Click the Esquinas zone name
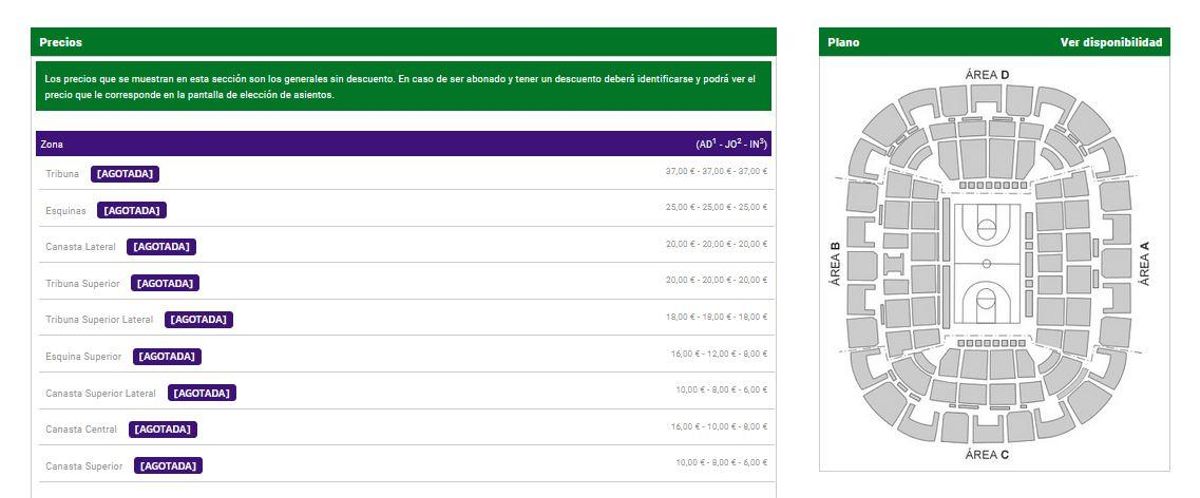1200x498 pixels. (x=65, y=210)
